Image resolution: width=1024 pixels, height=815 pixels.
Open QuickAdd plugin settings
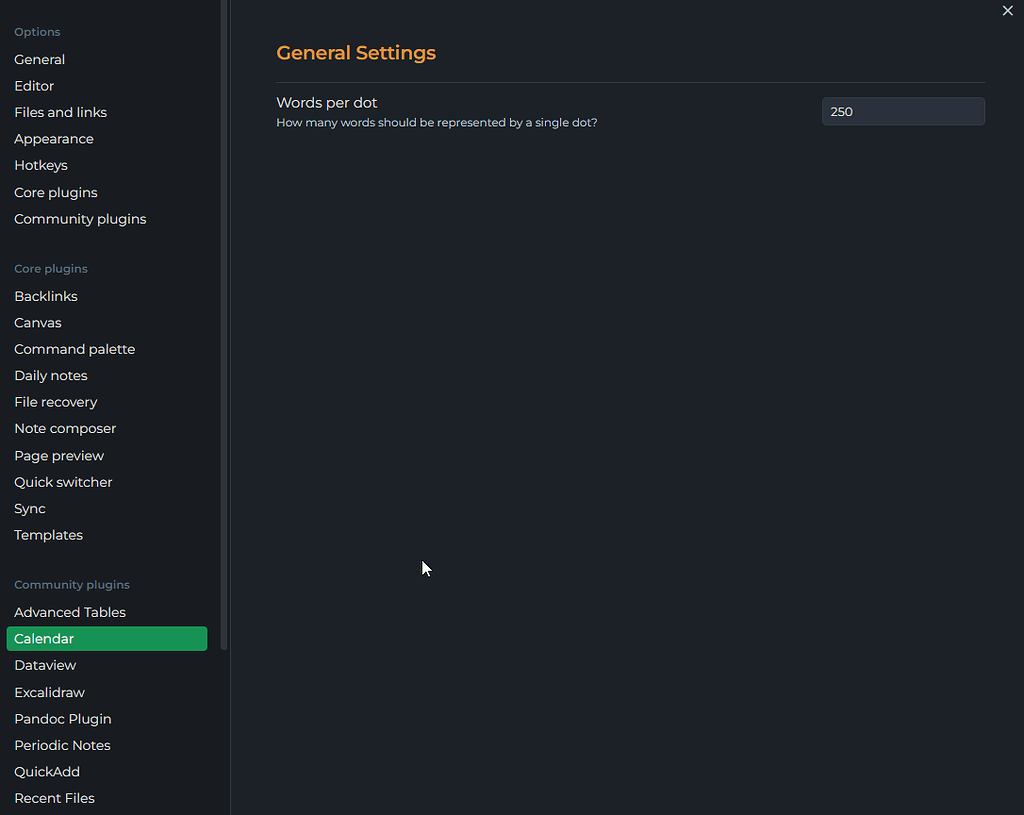pyautogui.click(x=46, y=771)
